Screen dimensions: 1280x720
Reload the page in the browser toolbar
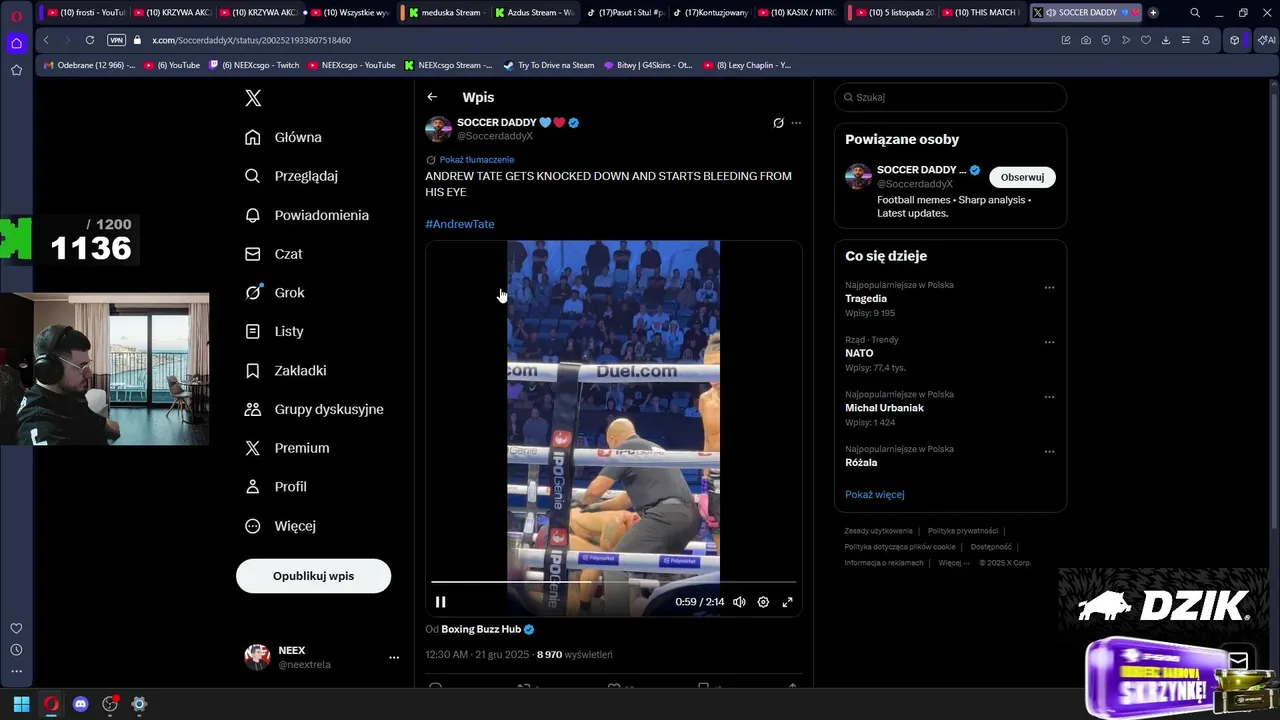[90, 40]
